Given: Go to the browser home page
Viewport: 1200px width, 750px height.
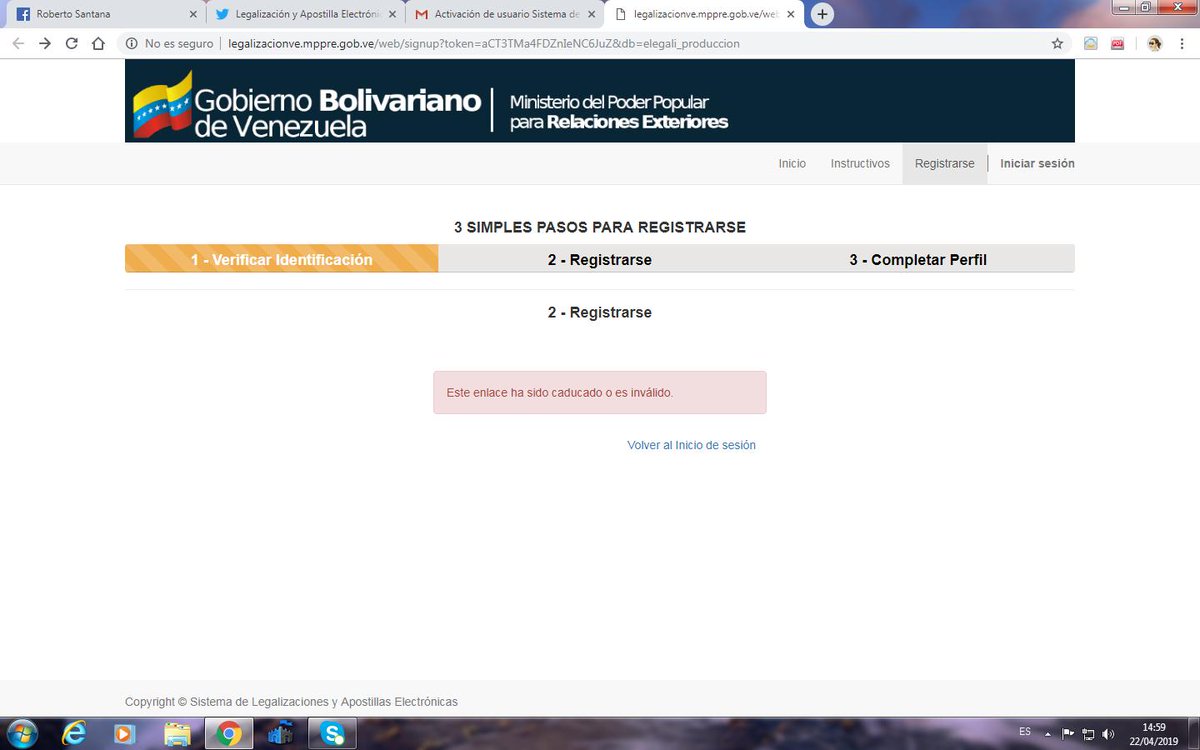Looking at the screenshot, I should (x=99, y=44).
